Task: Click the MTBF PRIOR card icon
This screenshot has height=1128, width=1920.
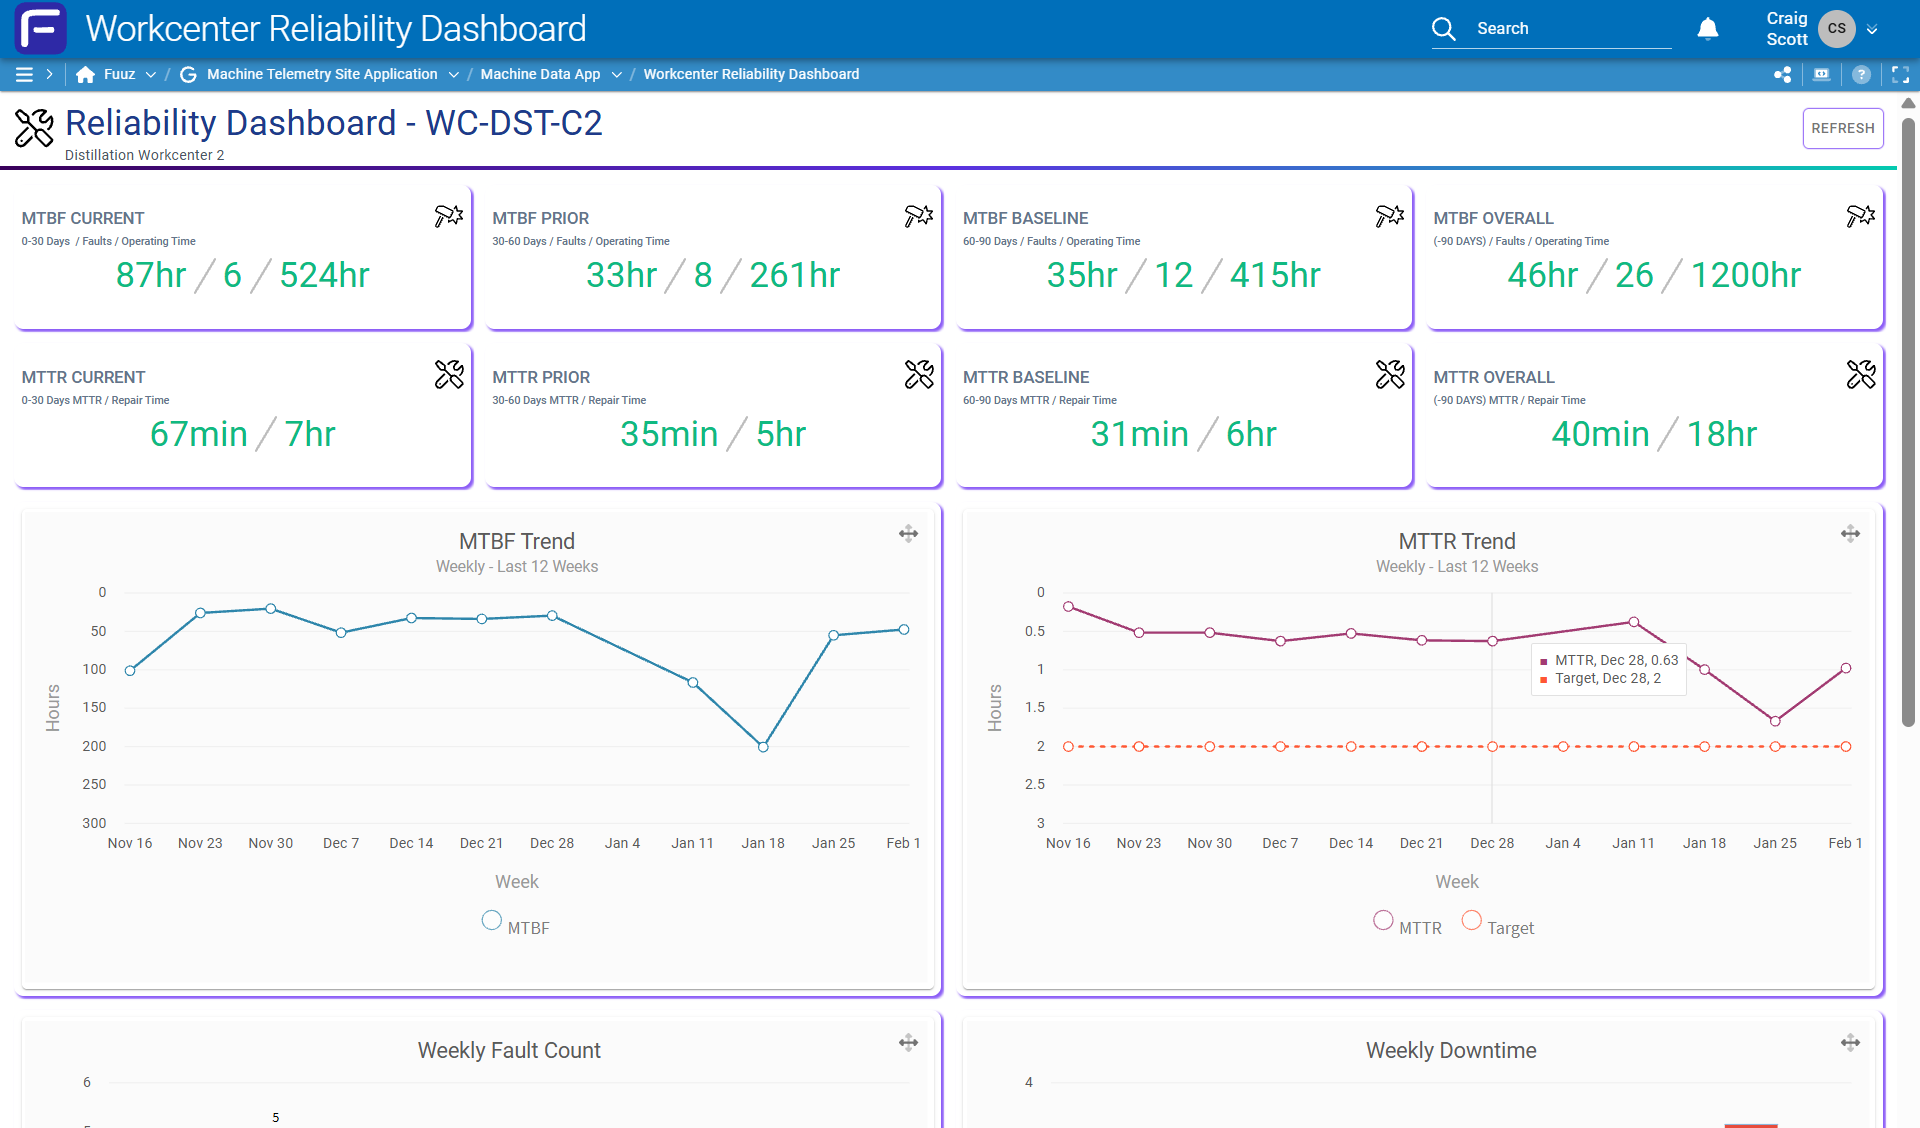Action: [x=919, y=216]
